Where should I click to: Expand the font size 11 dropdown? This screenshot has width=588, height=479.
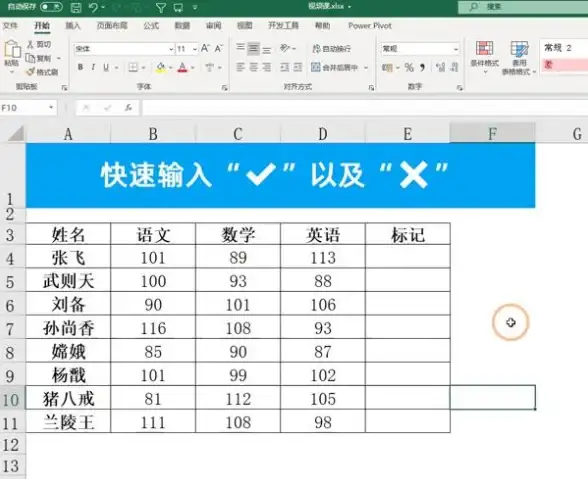[195, 49]
